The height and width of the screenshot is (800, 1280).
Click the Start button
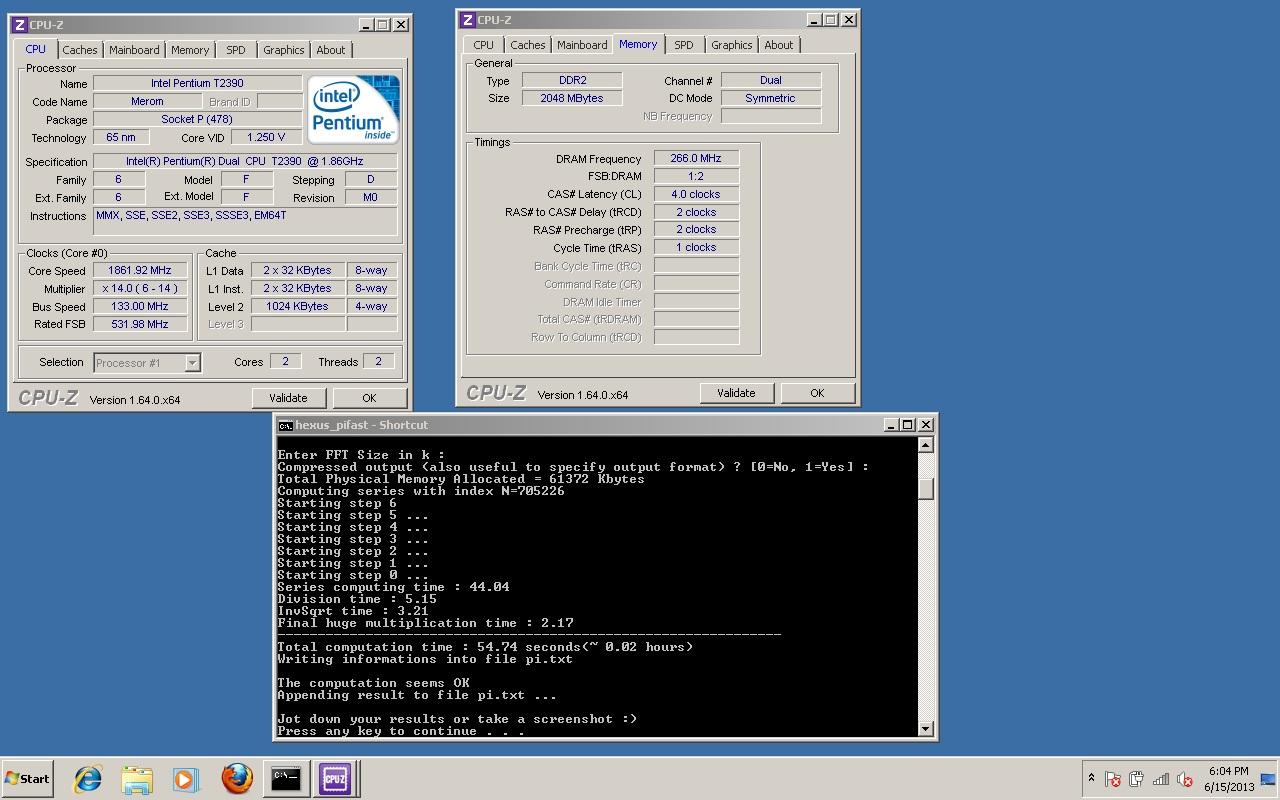coord(27,778)
